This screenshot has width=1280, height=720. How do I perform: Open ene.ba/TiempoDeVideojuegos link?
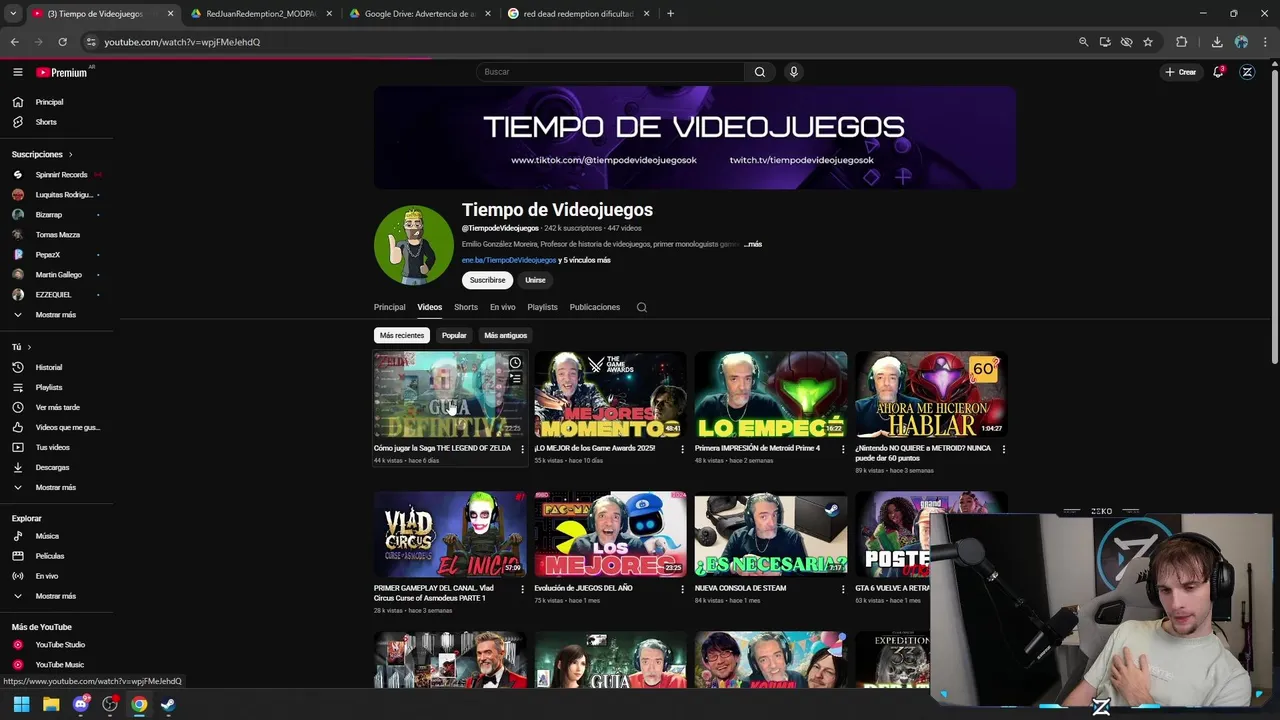pos(508,260)
